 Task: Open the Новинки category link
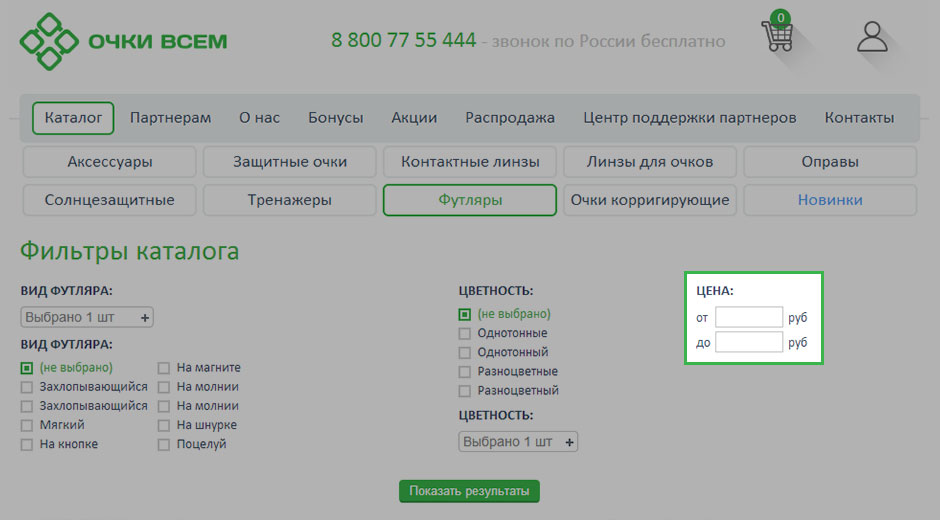[830, 200]
